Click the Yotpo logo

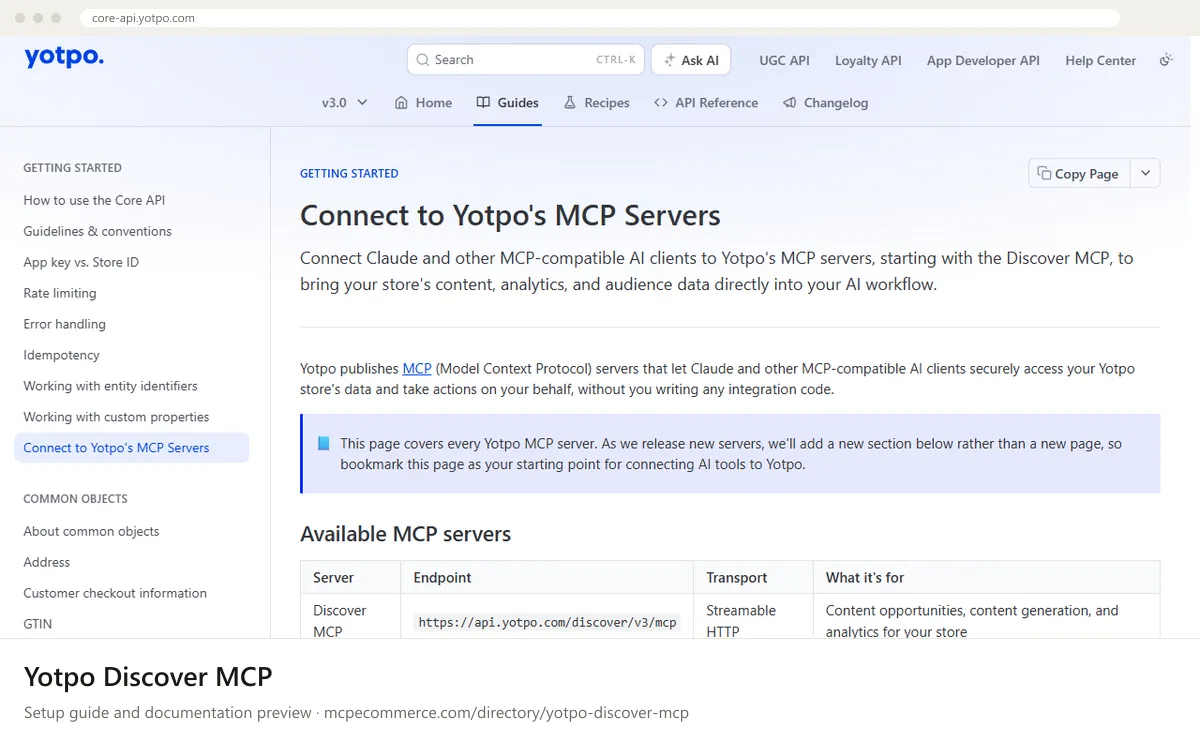[64, 58]
